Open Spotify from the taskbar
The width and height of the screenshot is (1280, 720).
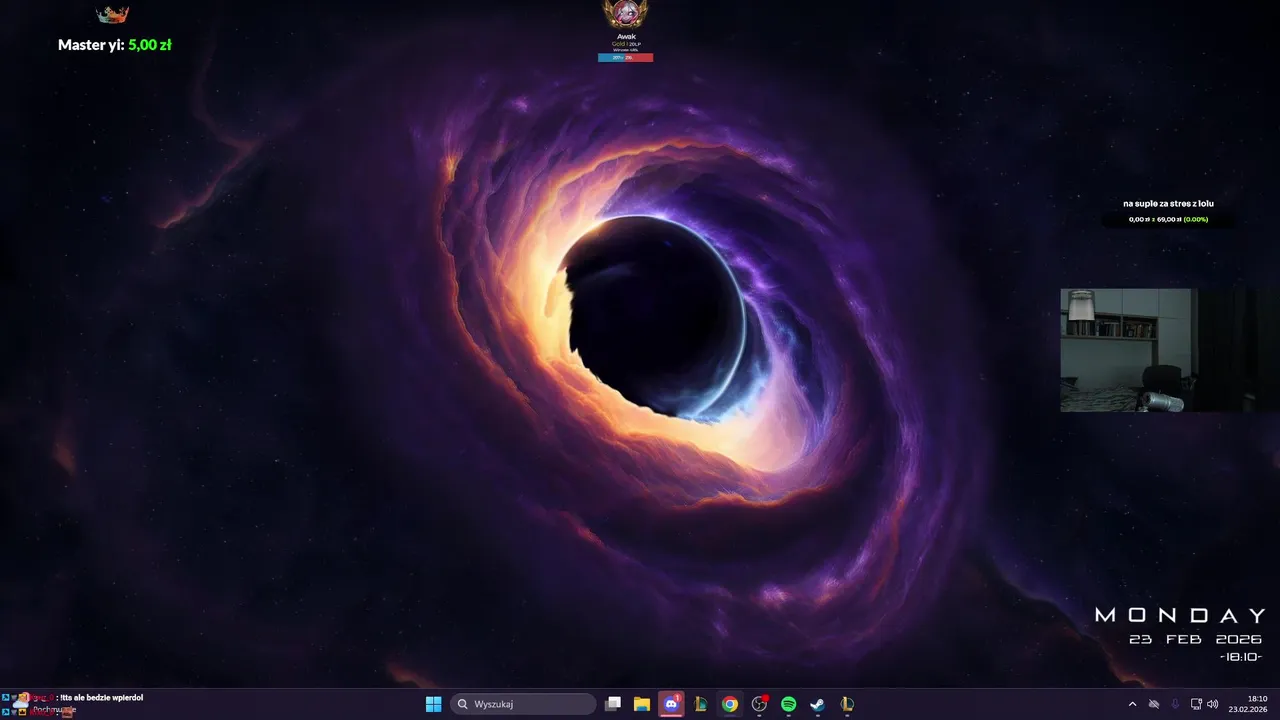(x=788, y=704)
